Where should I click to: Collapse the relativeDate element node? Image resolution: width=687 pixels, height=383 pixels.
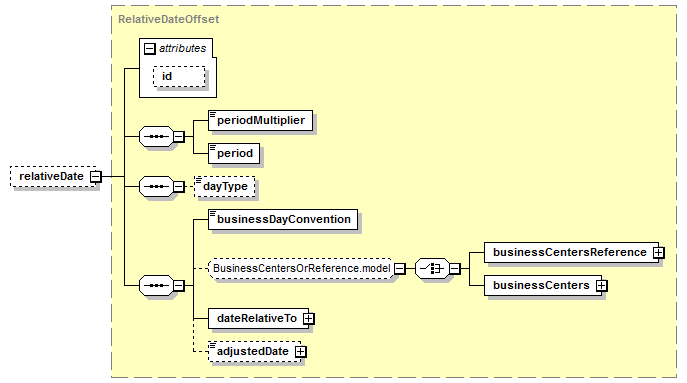[96, 177]
